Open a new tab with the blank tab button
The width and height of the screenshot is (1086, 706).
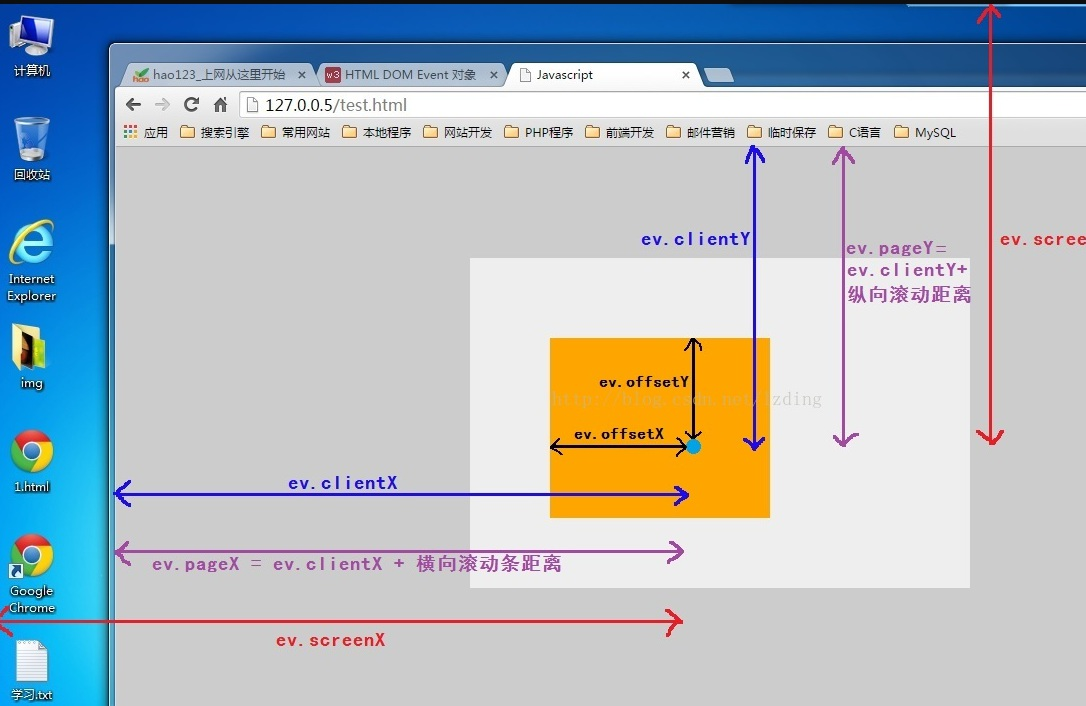coord(718,75)
